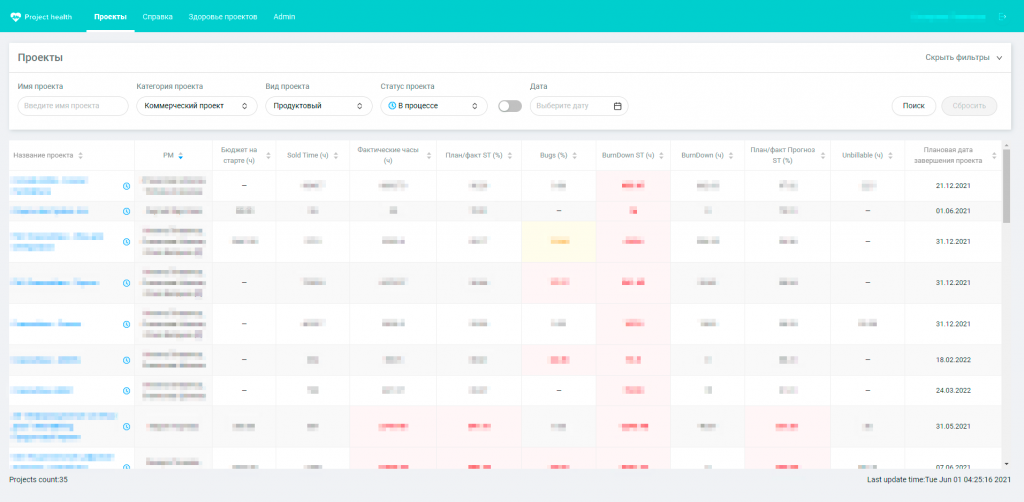Click the logout icon in top bar

(1002, 17)
